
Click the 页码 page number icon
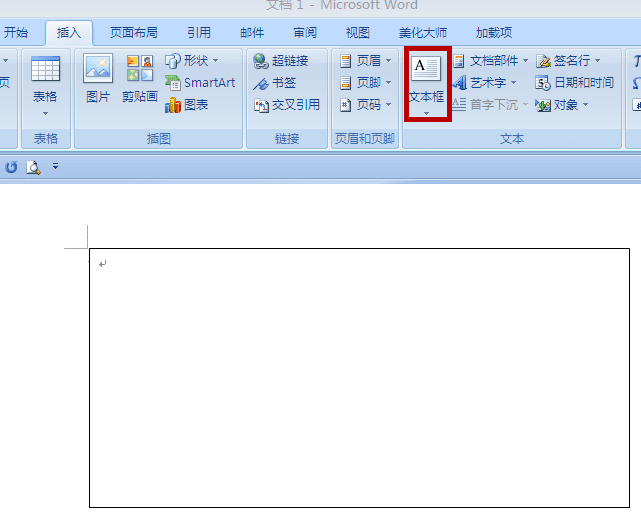[x=345, y=105]
